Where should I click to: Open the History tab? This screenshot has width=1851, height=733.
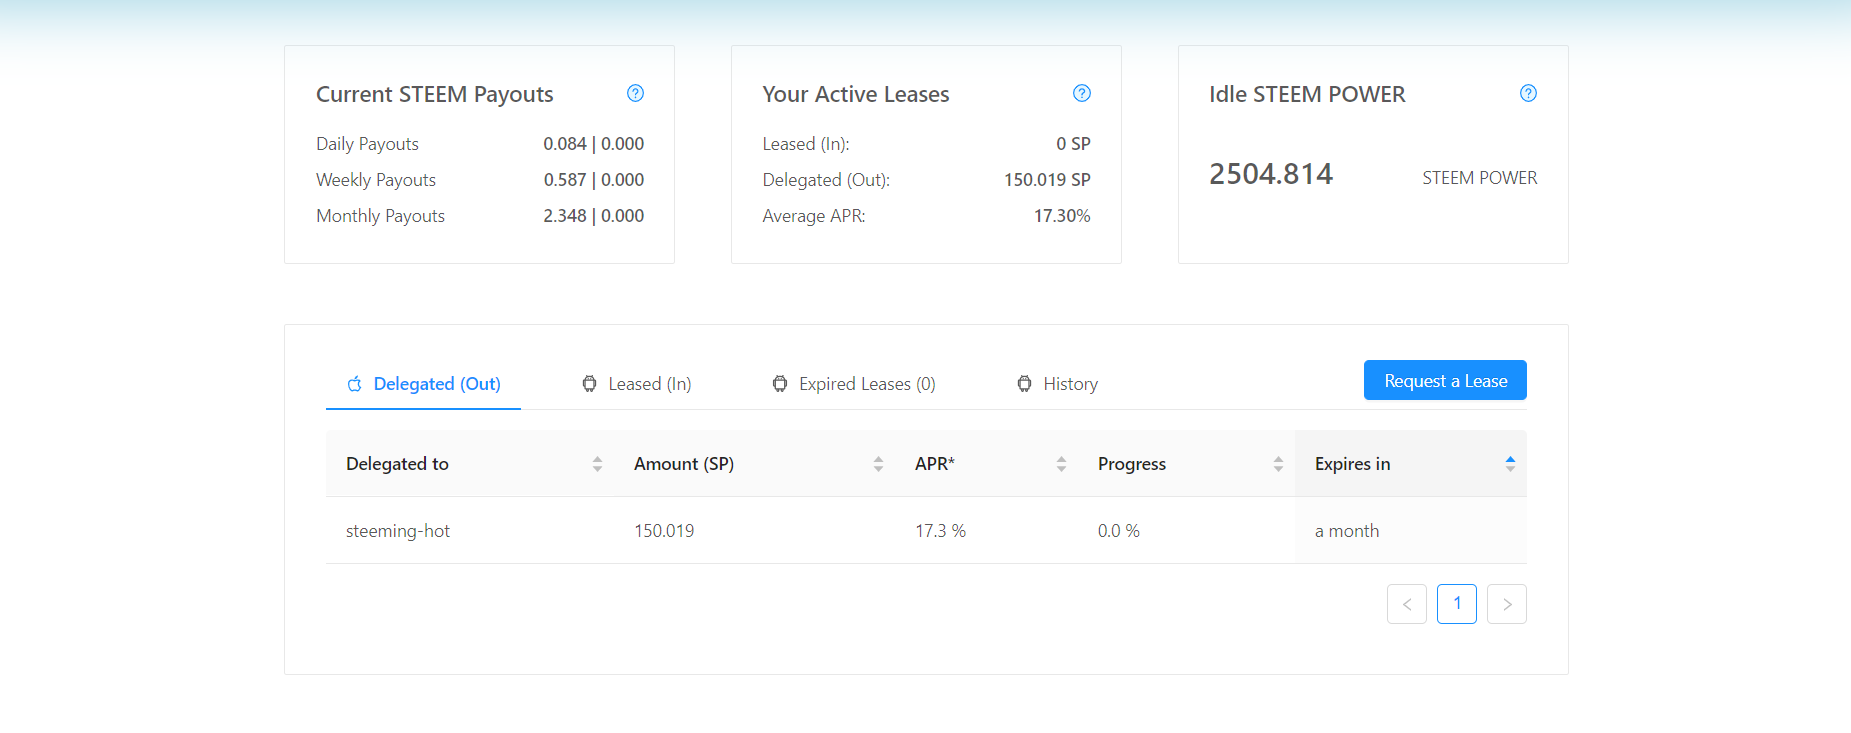(x=1070, y=384)
